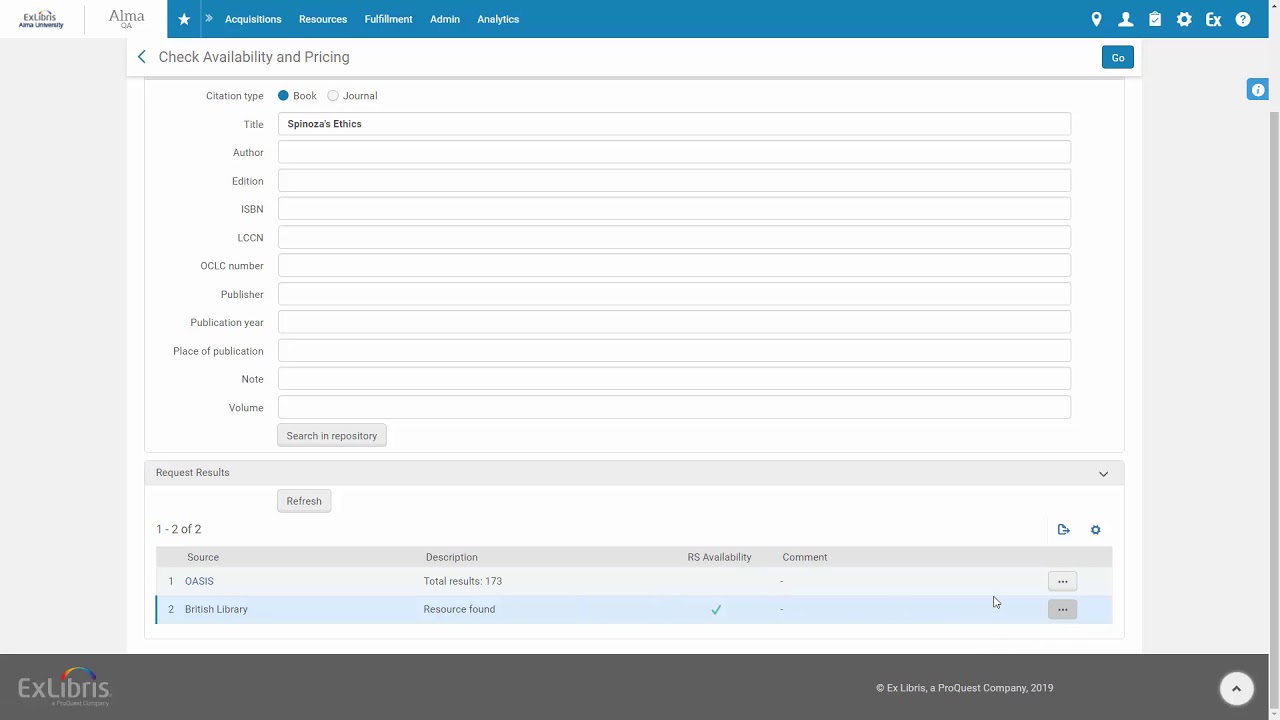Click the Publication year input field
The width and height of the screenshot is (1280, 720).
coord(674,322)
